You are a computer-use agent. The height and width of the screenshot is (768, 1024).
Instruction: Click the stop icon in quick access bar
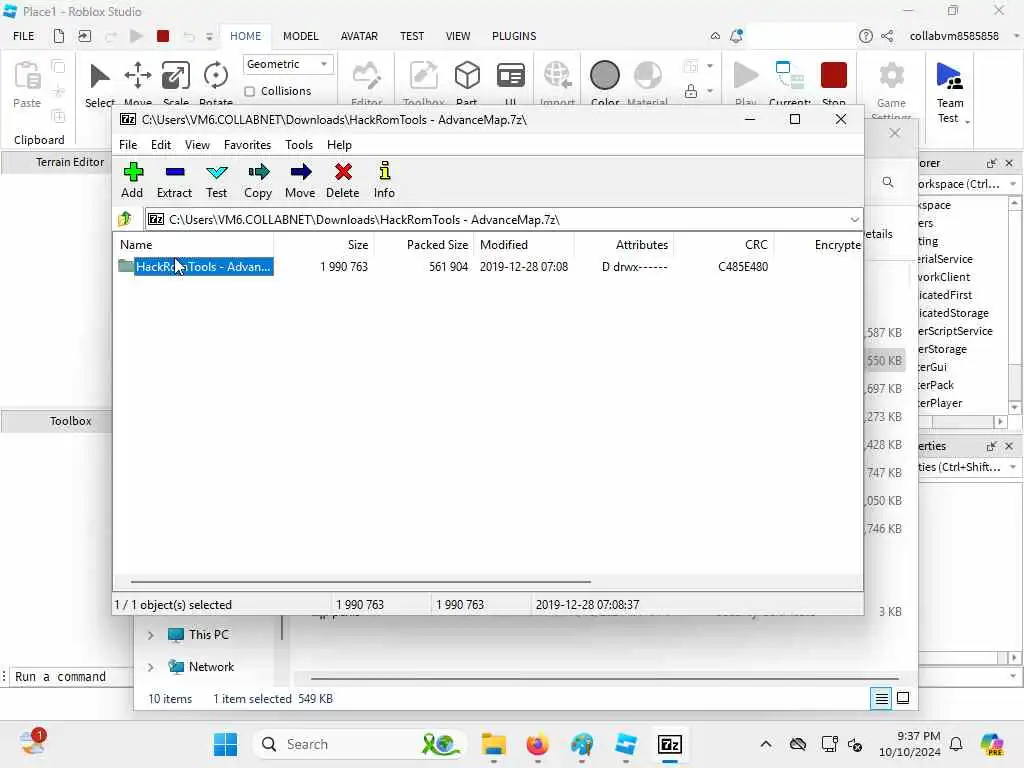[x=163, y=37]
